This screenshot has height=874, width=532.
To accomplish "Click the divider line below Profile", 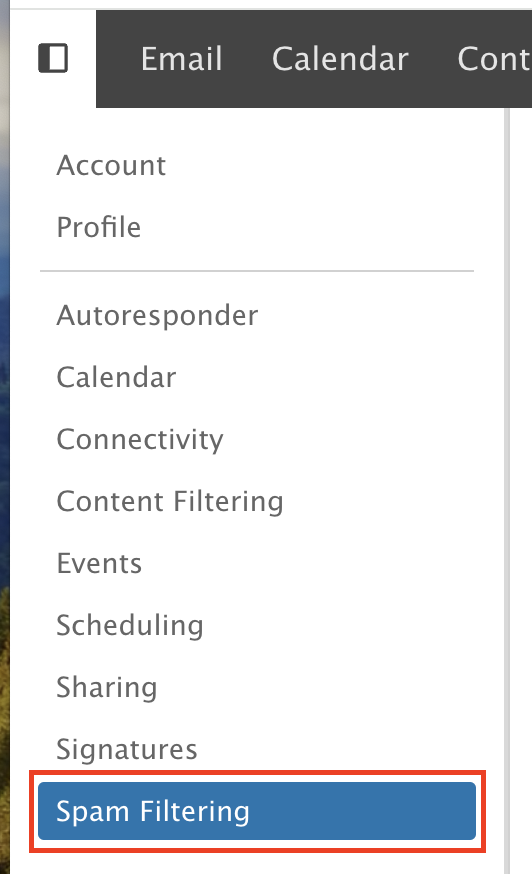I will [x=257, y=271].
